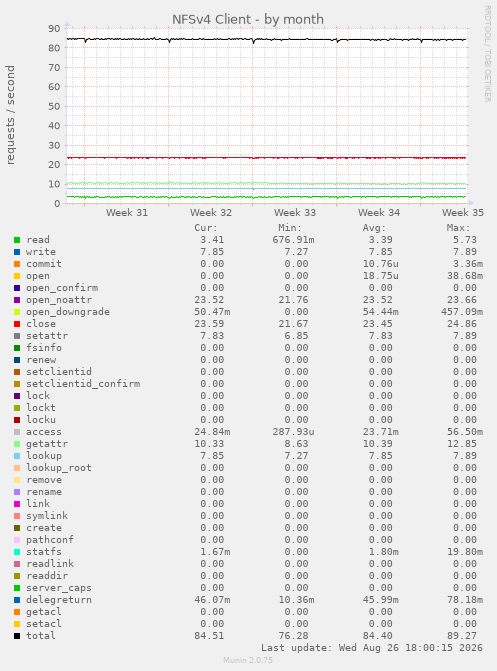Screen dimensions: 497x671
Task: Click the Week 35 axis label
Action: click(x=463, y=213)
